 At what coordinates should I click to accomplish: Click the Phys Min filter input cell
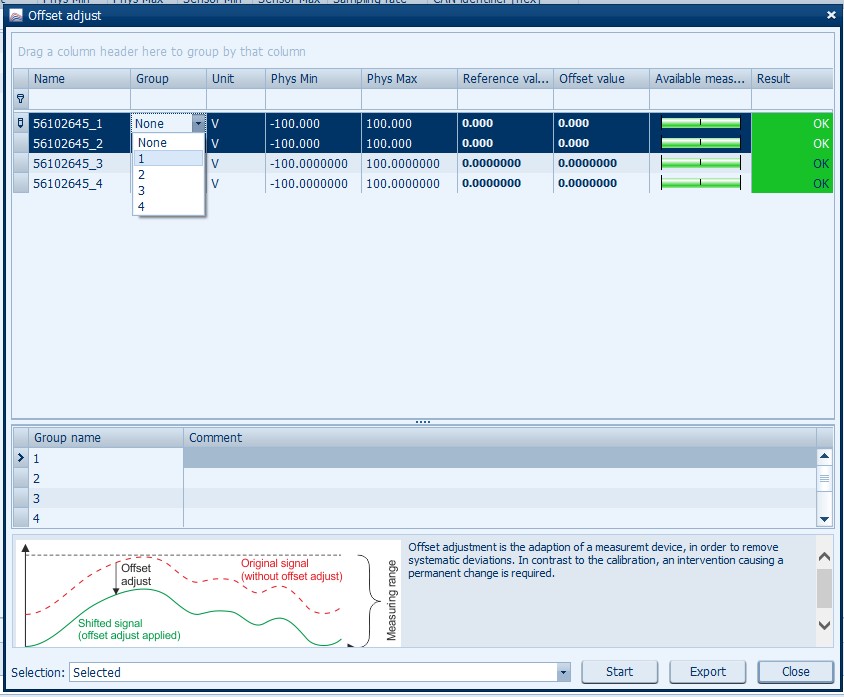coord(313,99)
